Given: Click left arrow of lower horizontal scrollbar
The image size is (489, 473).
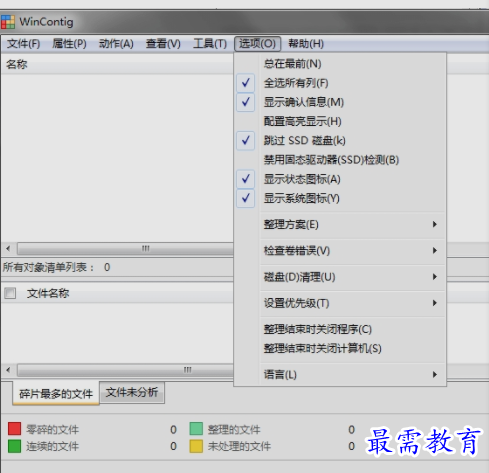Looking at the screenshot, I should (x=8, y=370).
